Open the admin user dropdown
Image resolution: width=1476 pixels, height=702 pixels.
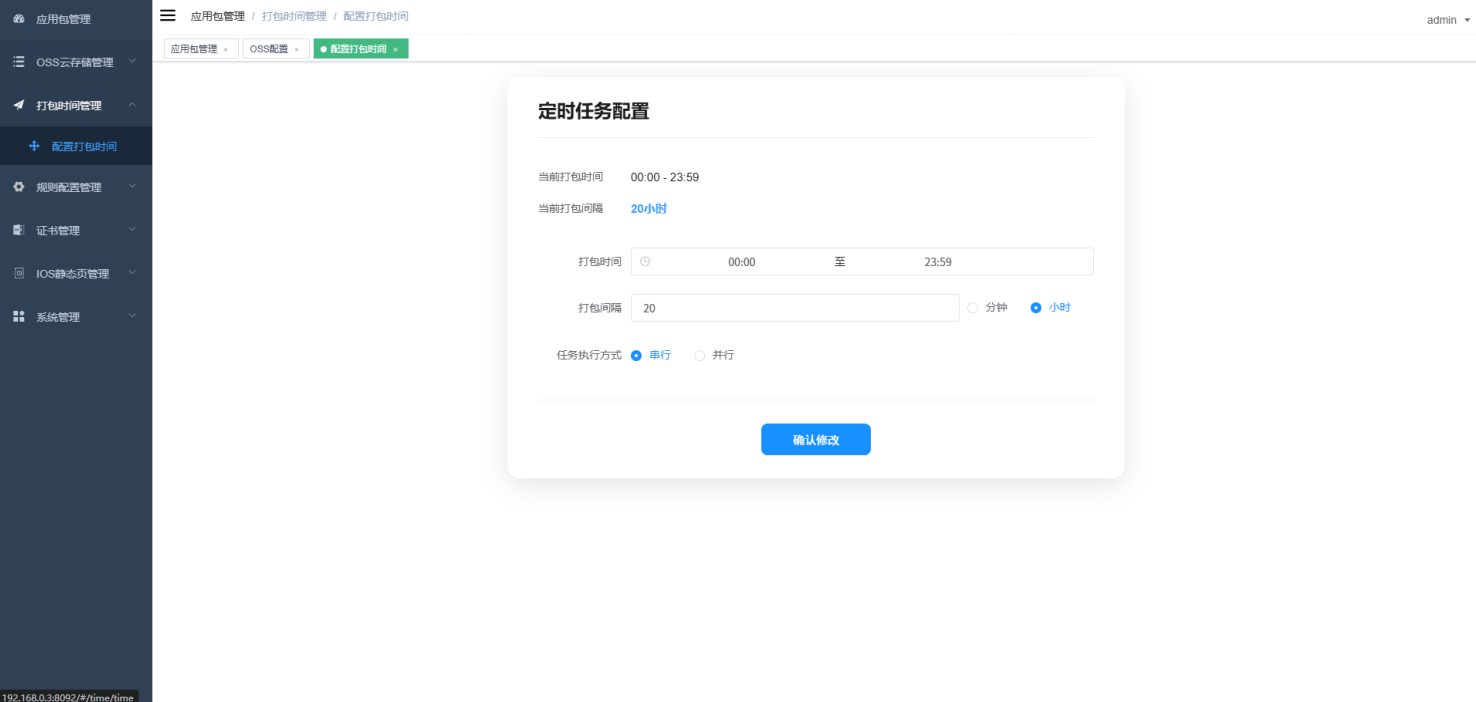tap(1448, 20)
